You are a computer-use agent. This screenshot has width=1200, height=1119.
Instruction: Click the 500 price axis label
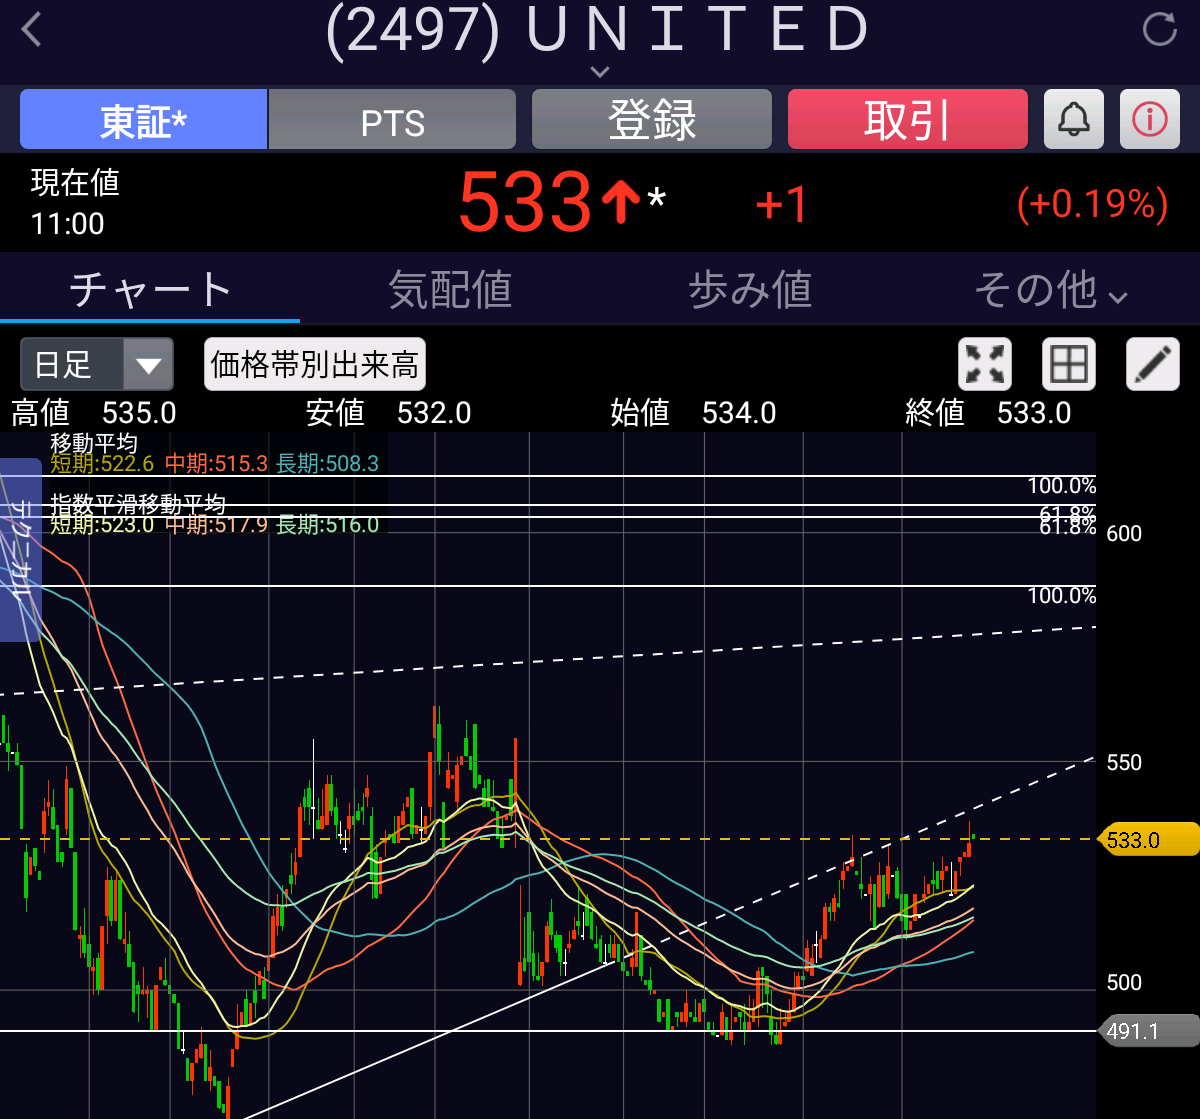[1124, 983]
